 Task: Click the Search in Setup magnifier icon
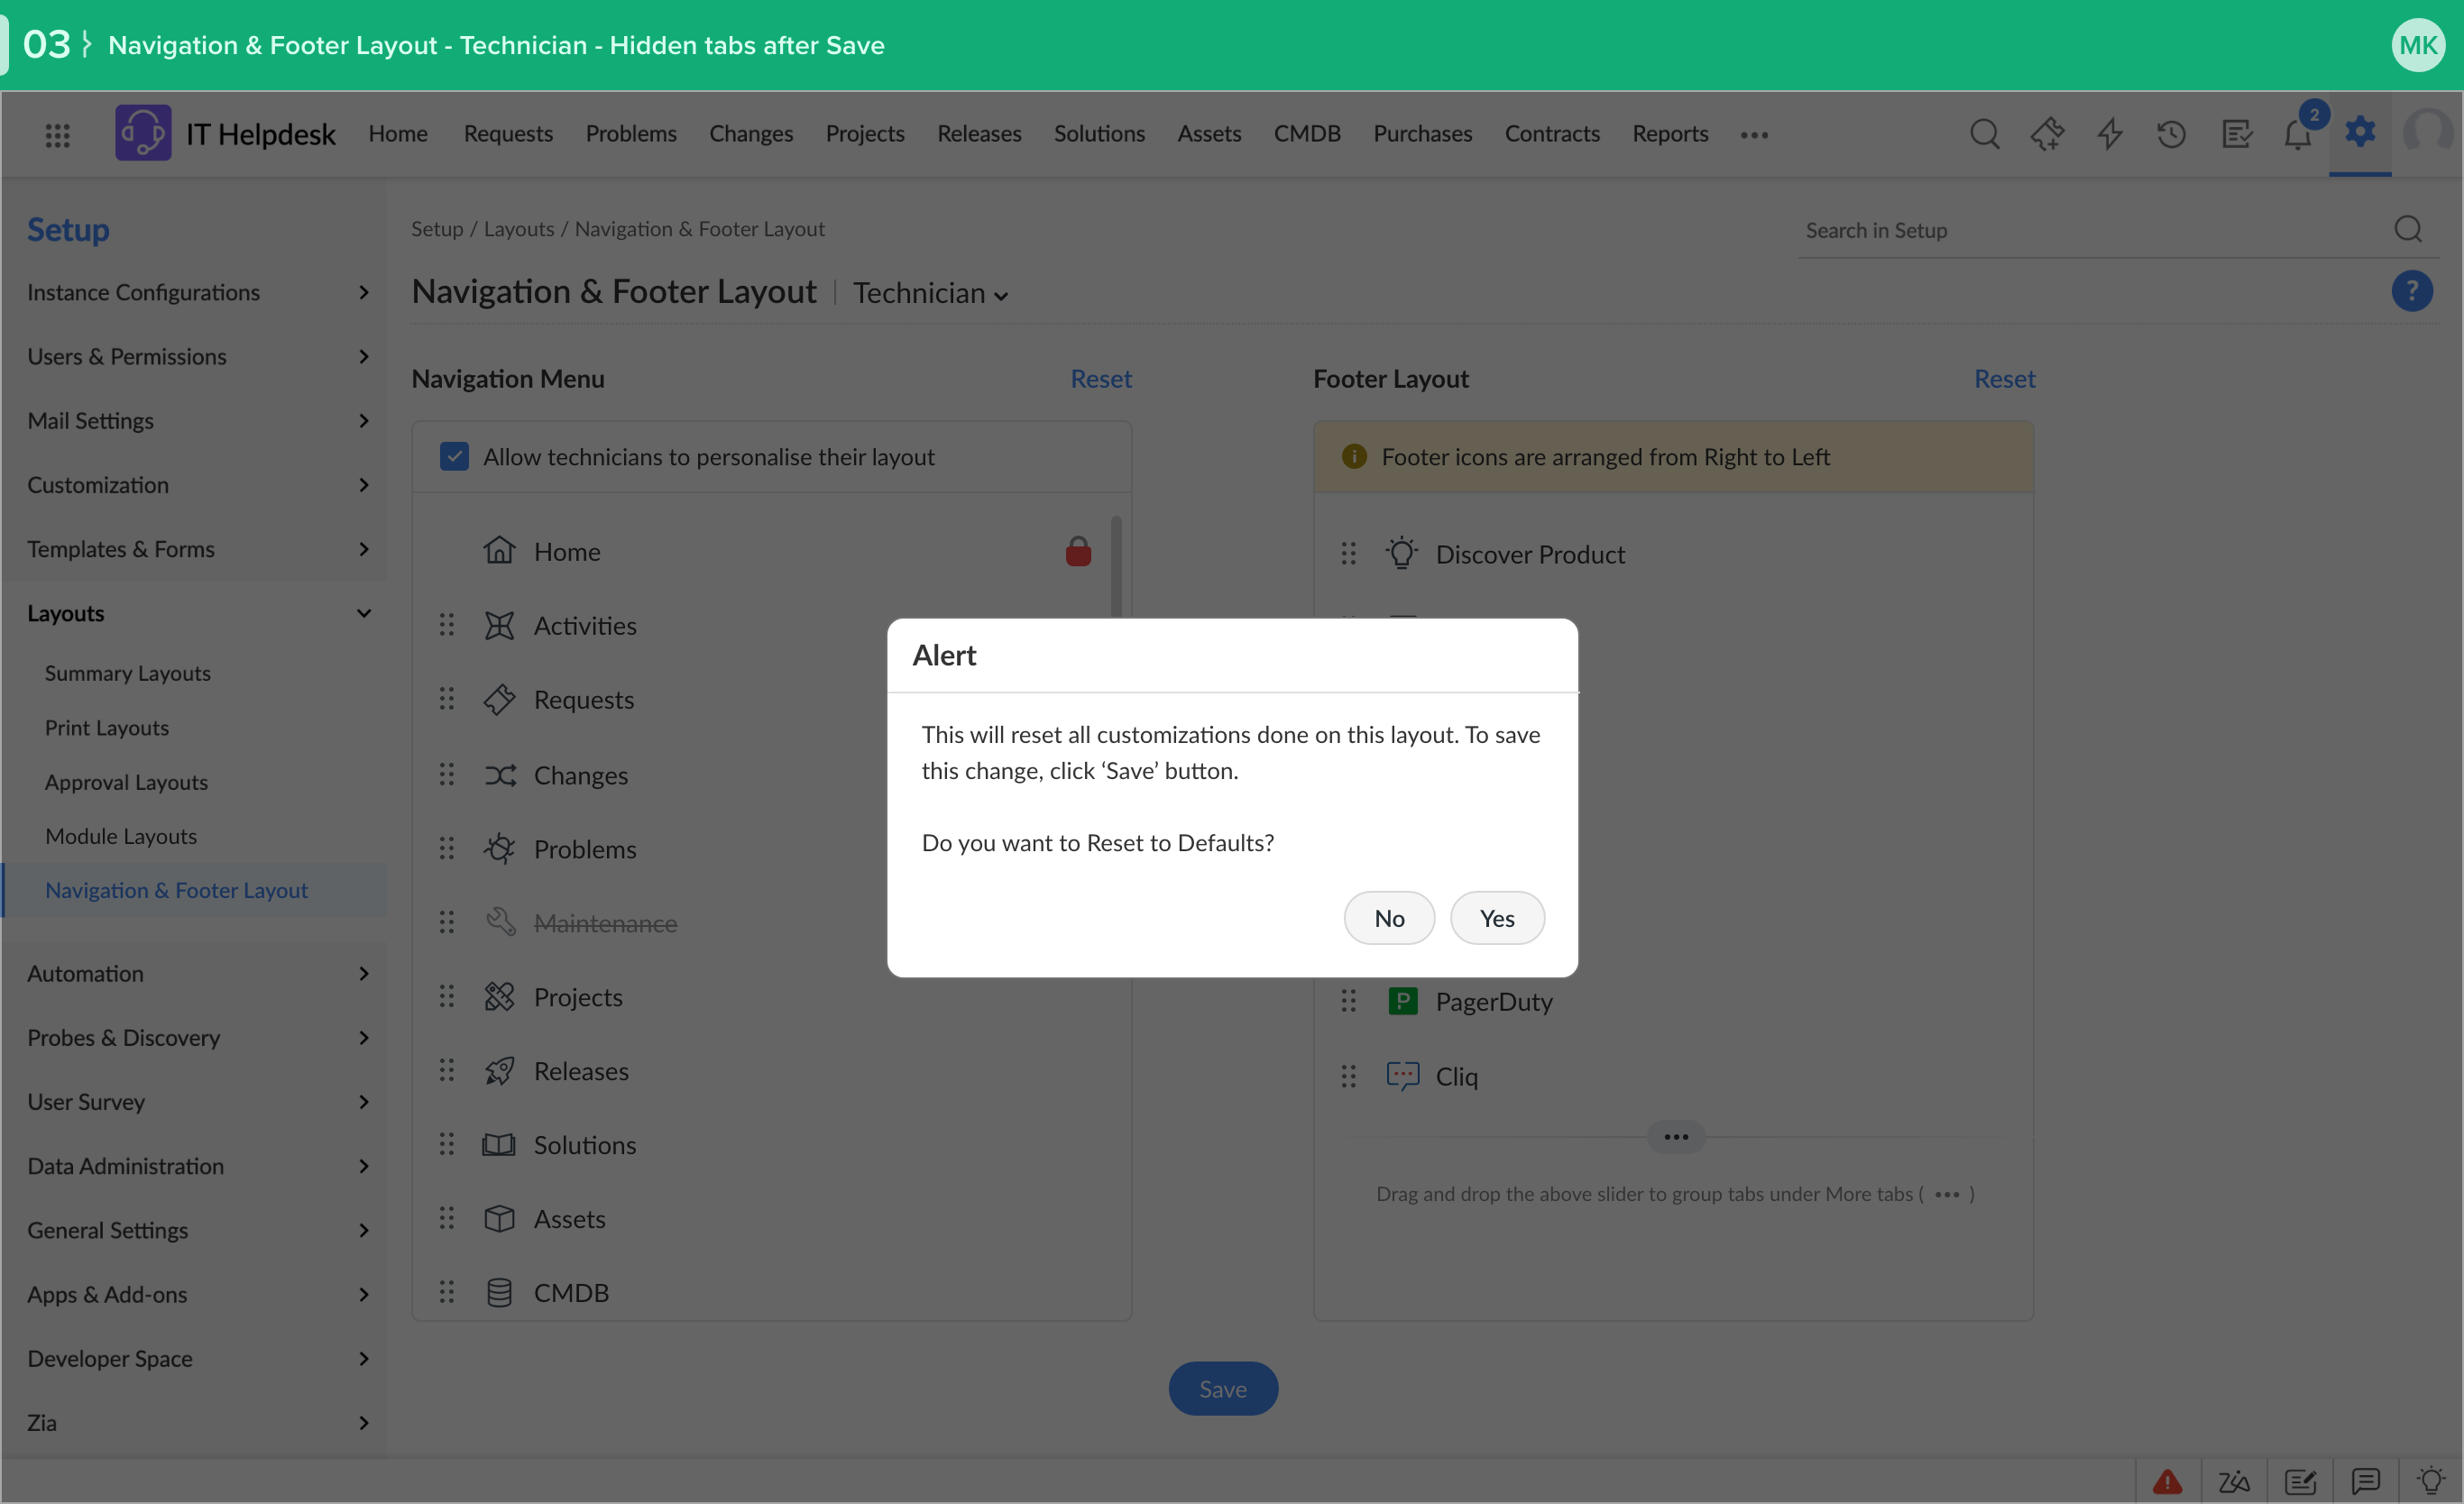tap(2408, 230)
